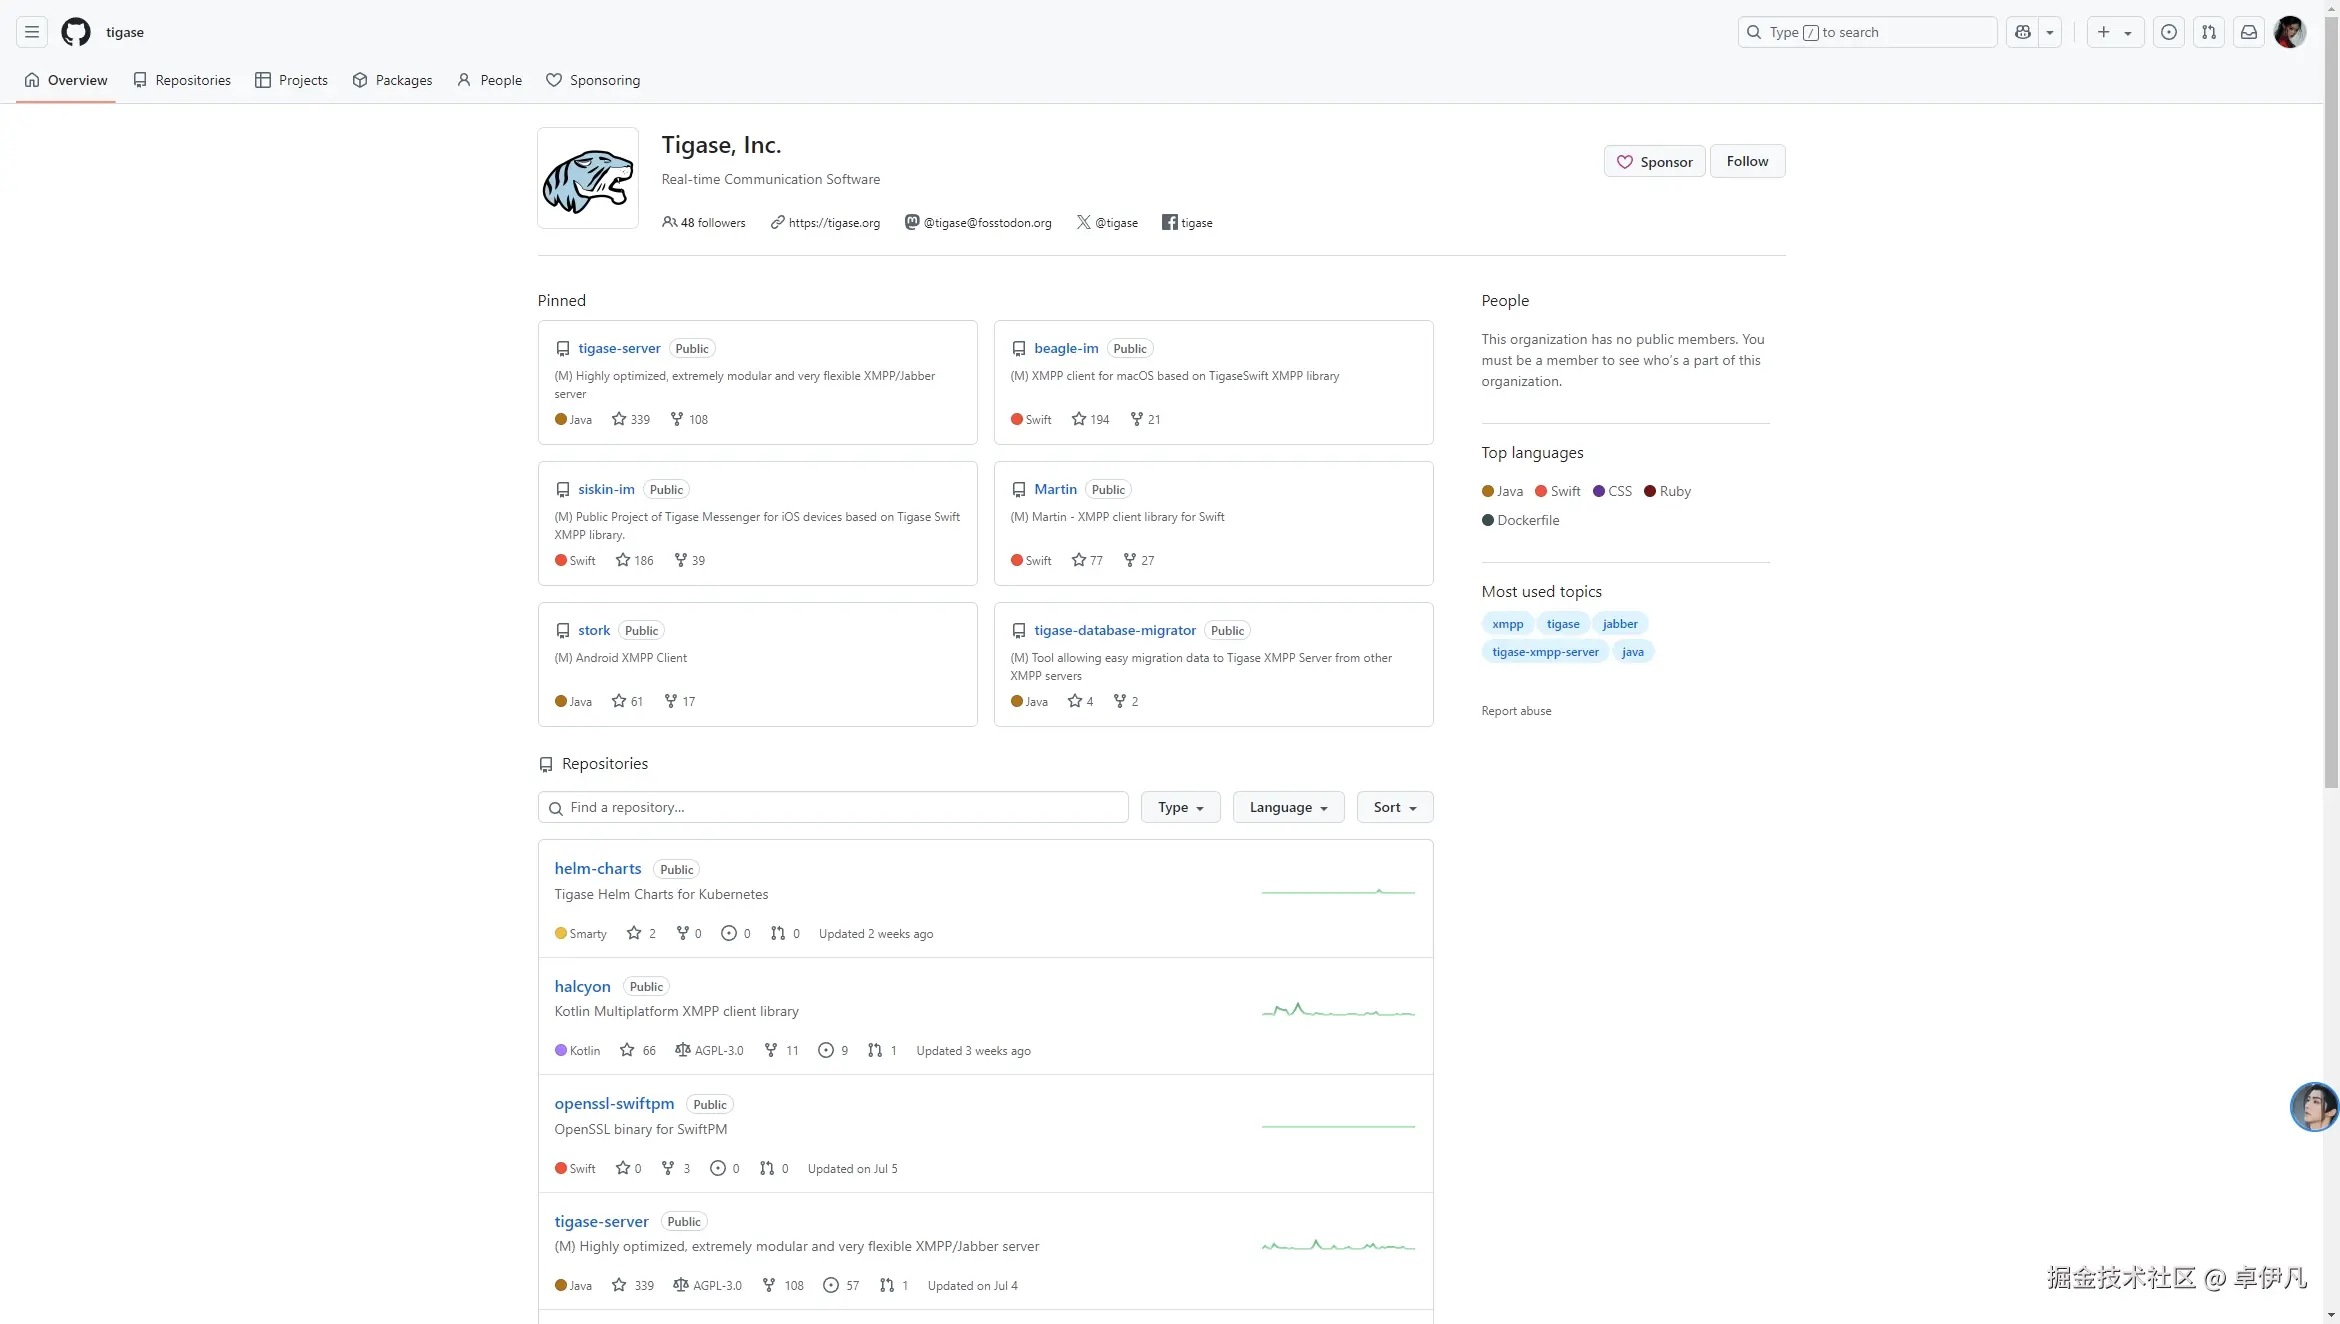Follow the Tigase organization
2340x1324 pixels.
pos(1747,161)
